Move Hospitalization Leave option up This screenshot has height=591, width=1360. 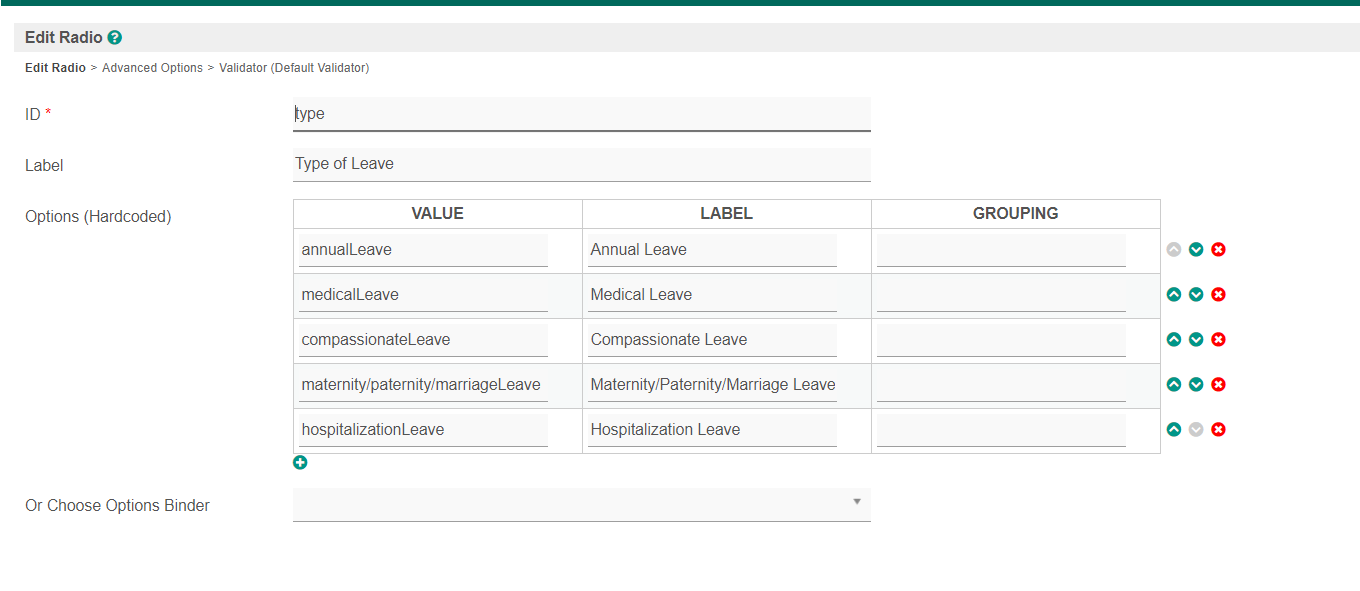click(x=1174, y=429)
